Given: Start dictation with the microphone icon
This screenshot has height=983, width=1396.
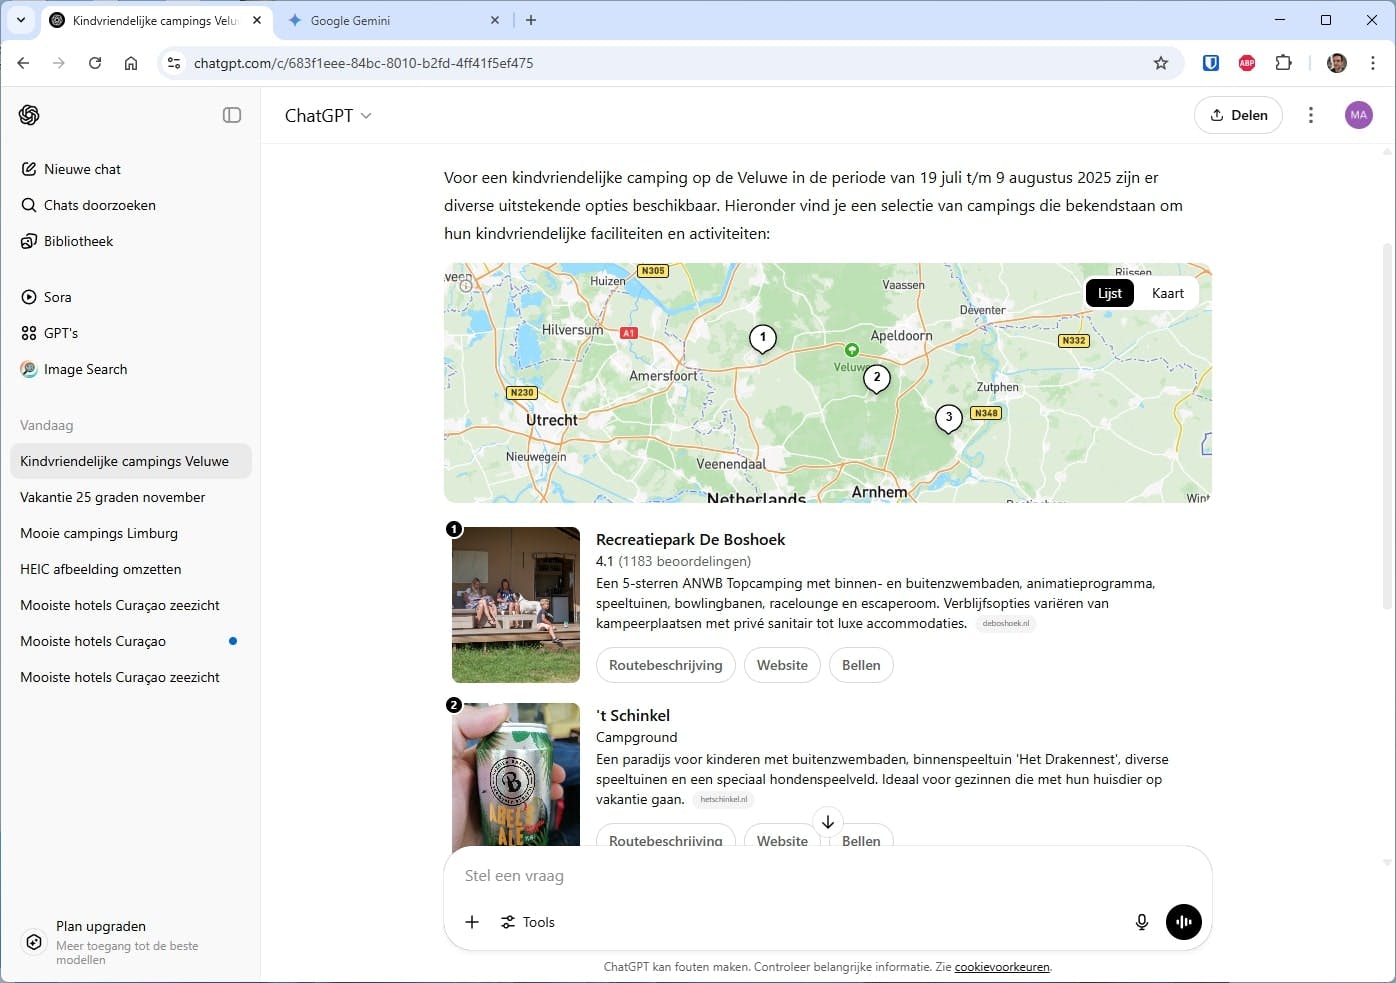Looking at the screenshot, I should coord(1142,922).
